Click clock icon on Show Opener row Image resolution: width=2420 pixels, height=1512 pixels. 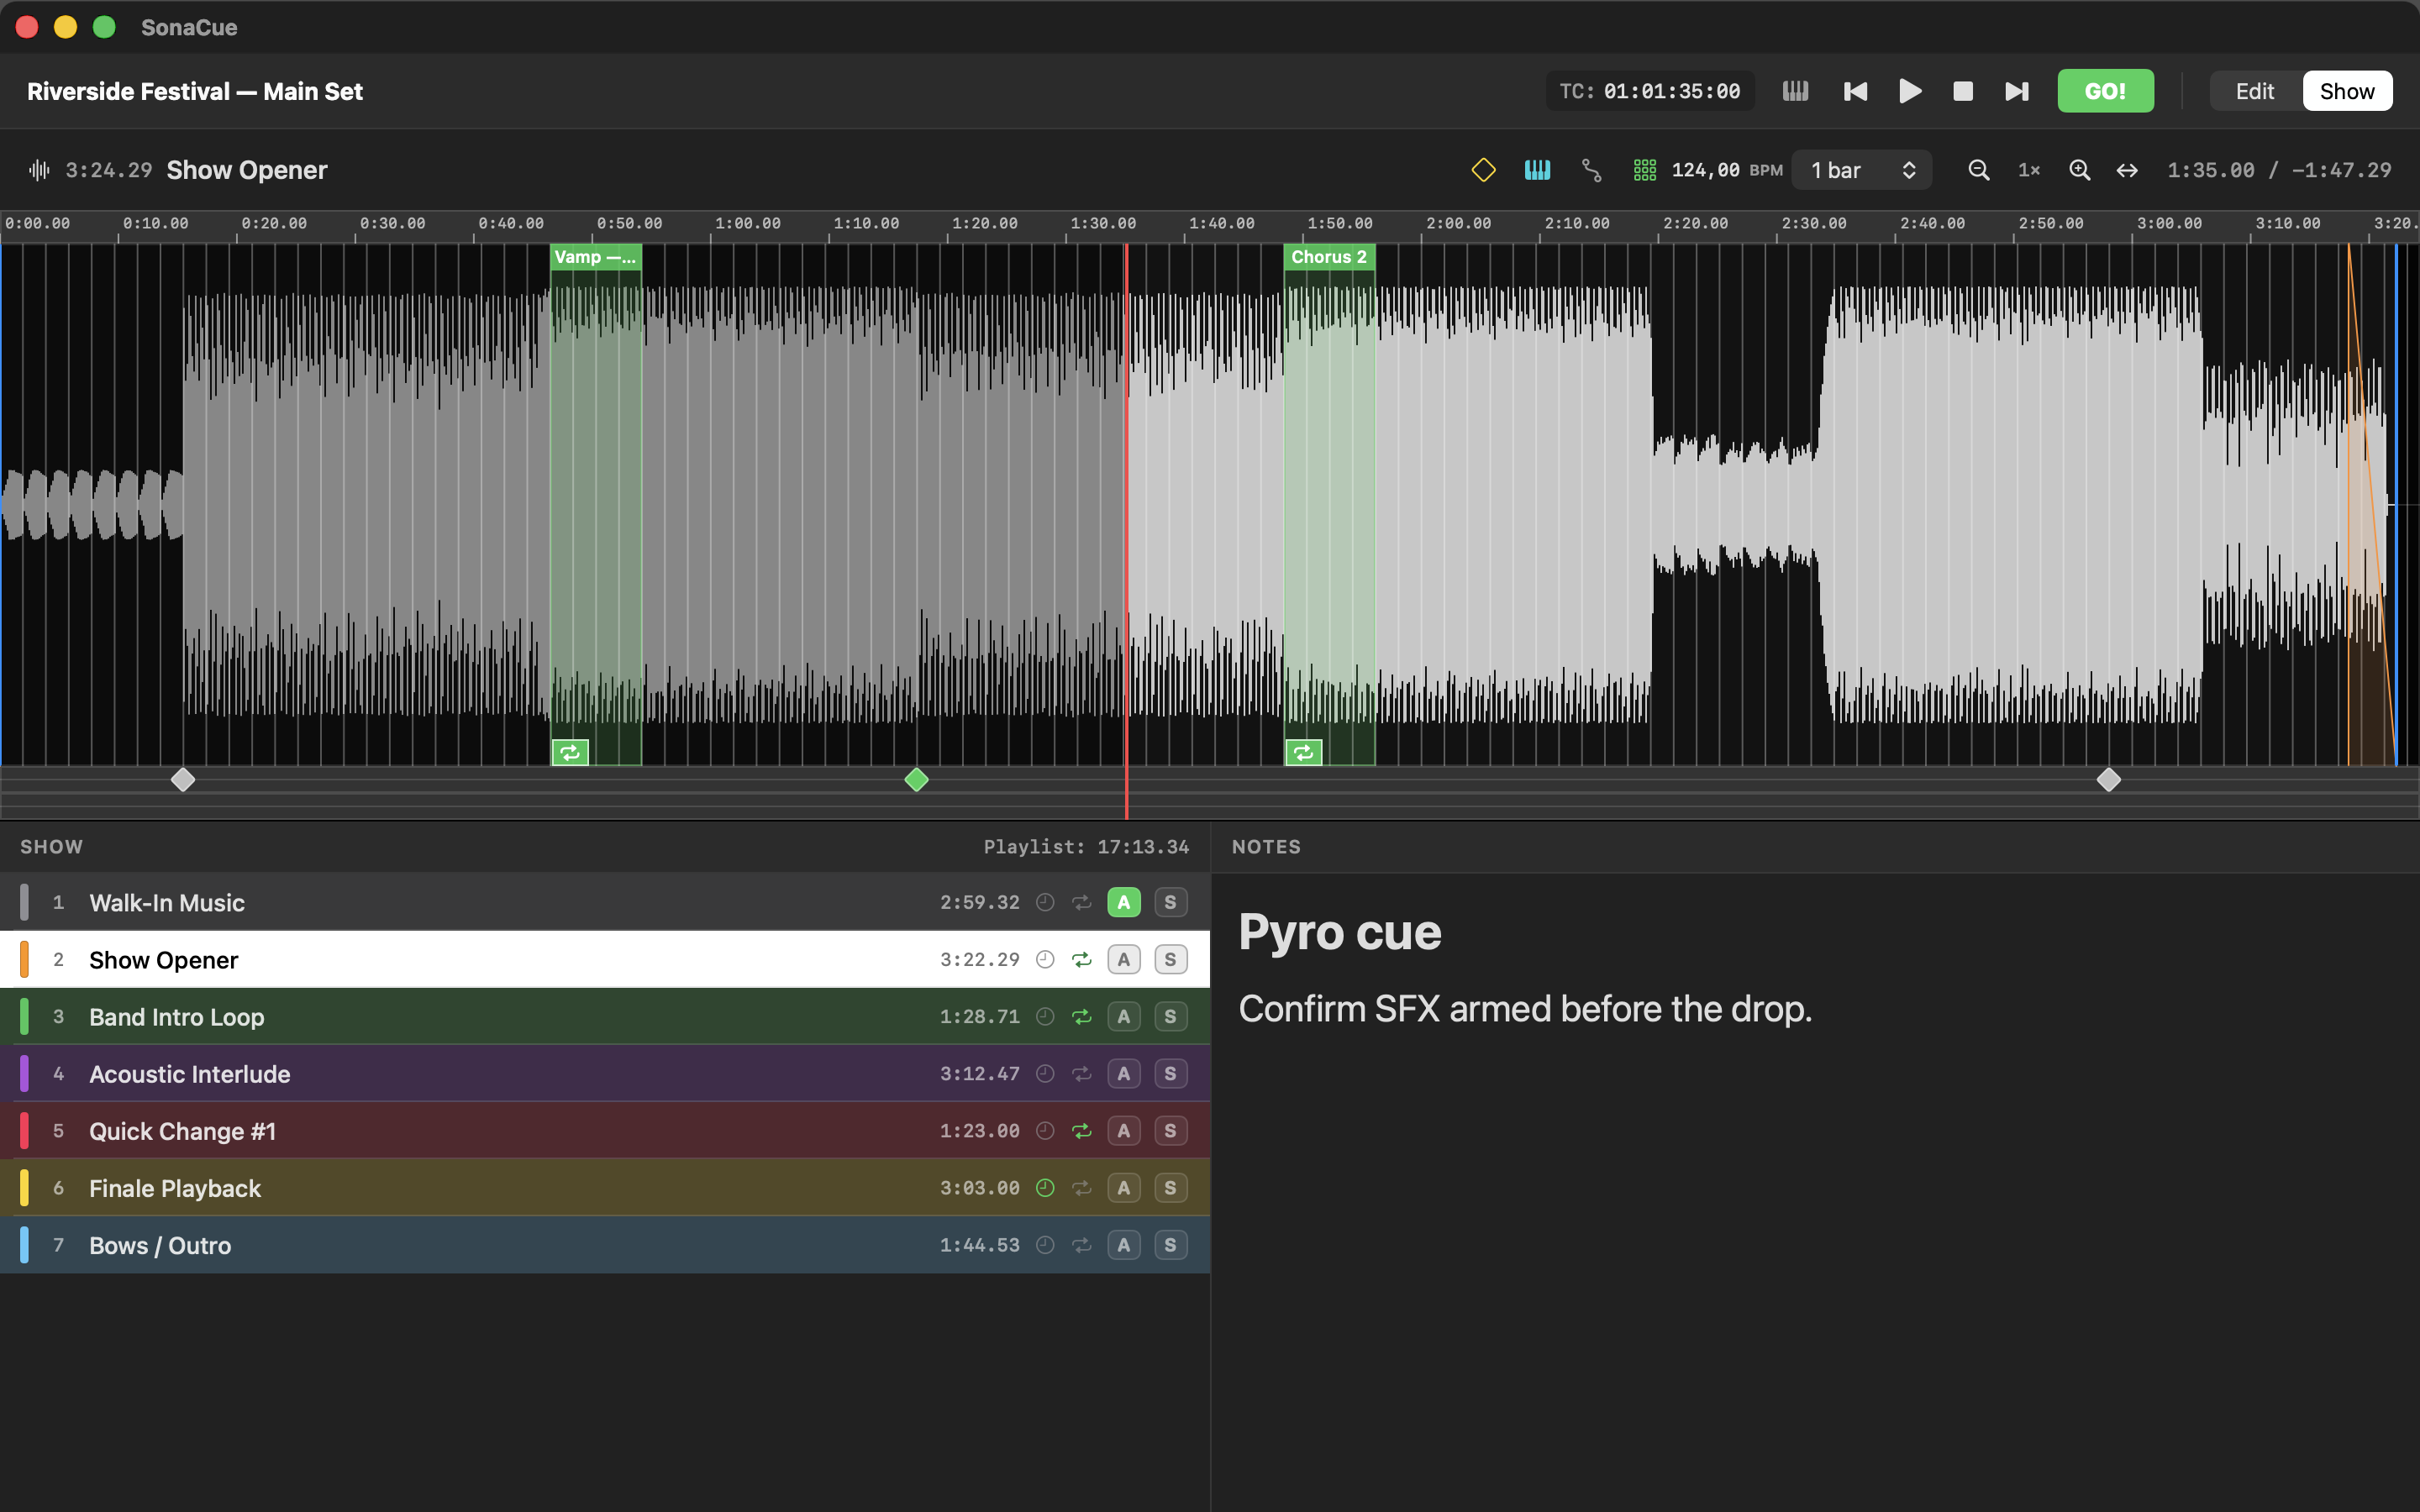tap(1045, 959)
